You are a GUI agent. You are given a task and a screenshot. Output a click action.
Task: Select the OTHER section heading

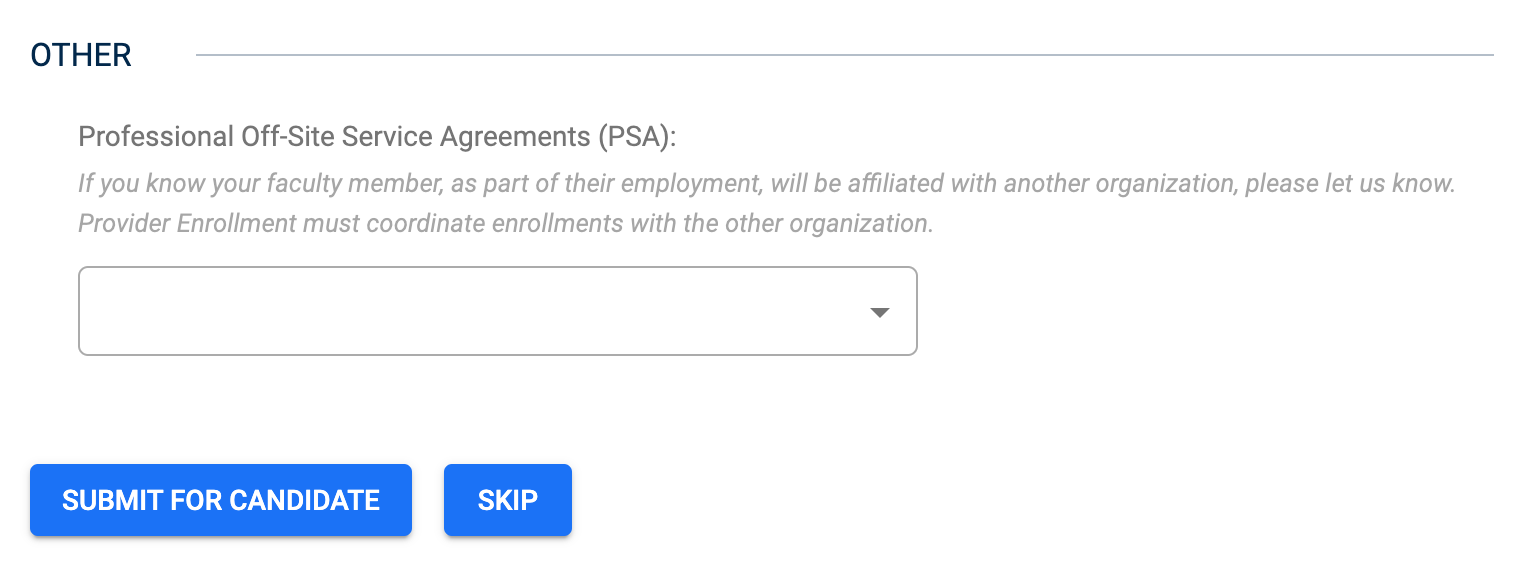(x=81, y=55)
